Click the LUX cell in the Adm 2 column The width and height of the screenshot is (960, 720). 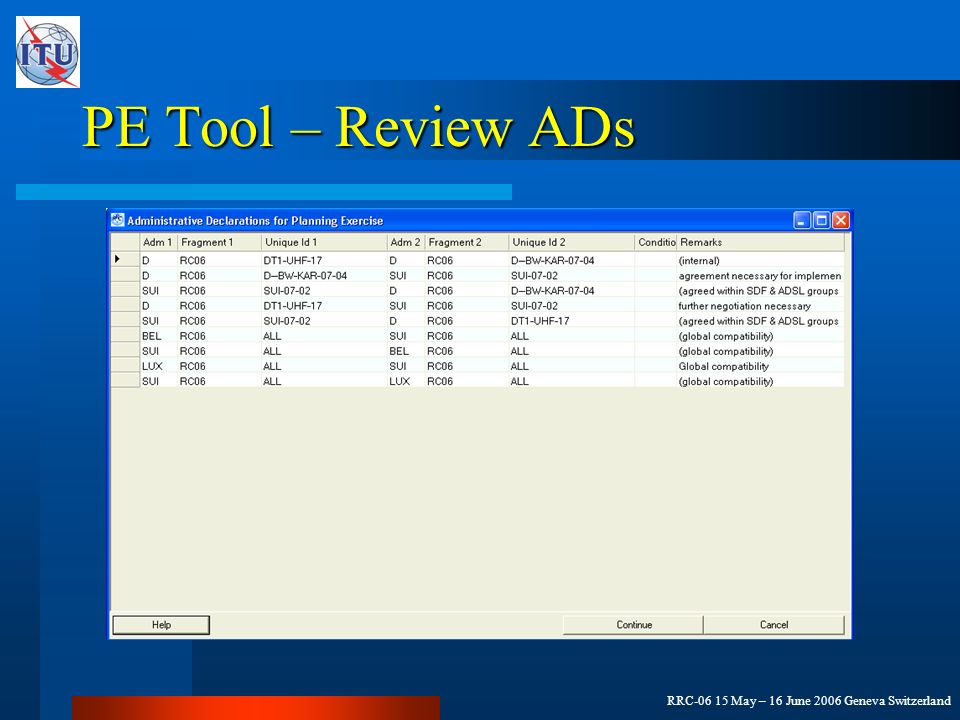pos(406,381)
